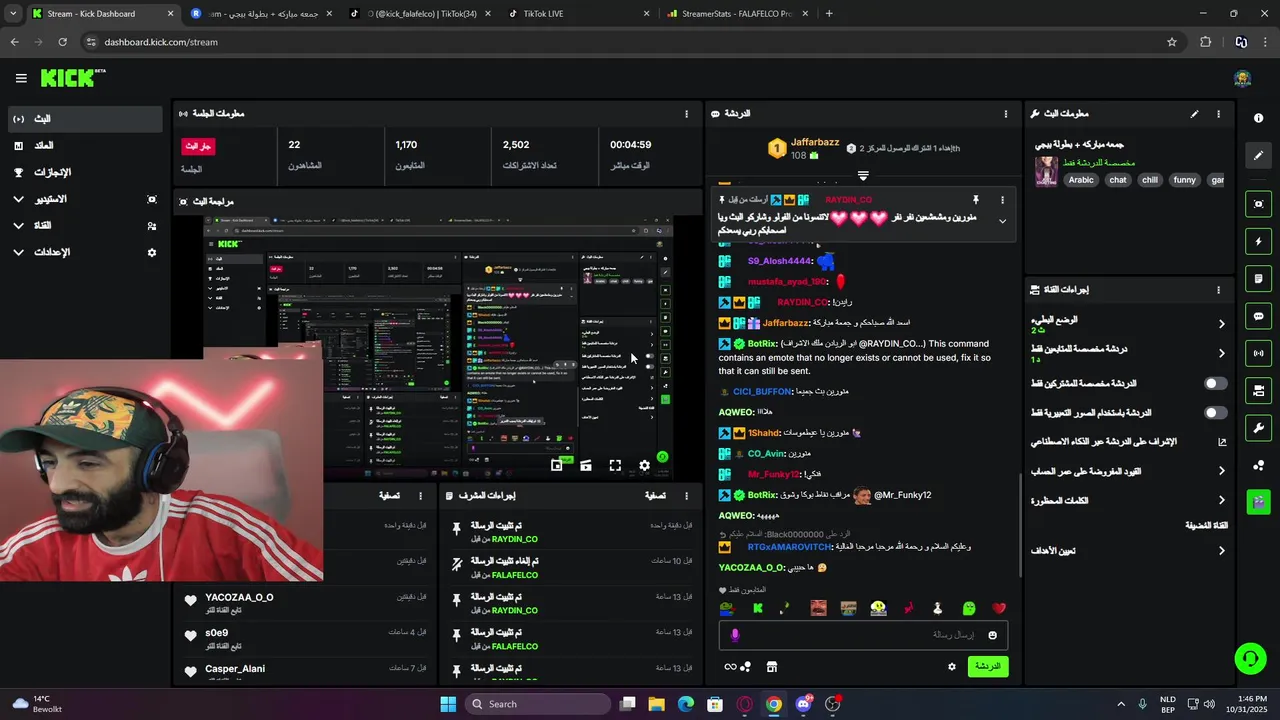This screenshot has width=1280, height=720.
Task: Click the wrench tools icon in right sidebar
Action: 1258,428
